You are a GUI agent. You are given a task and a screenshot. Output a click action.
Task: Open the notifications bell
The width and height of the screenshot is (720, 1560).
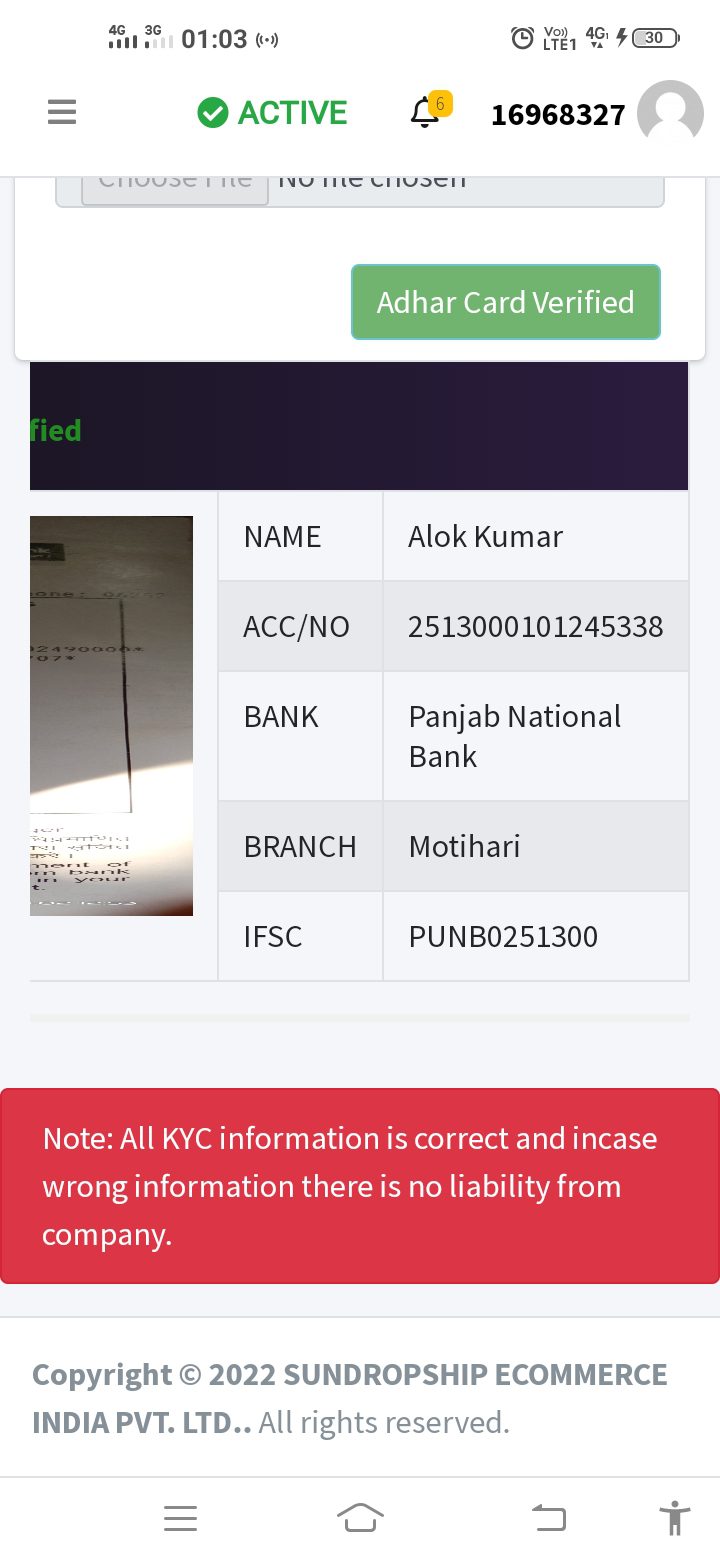425,113
